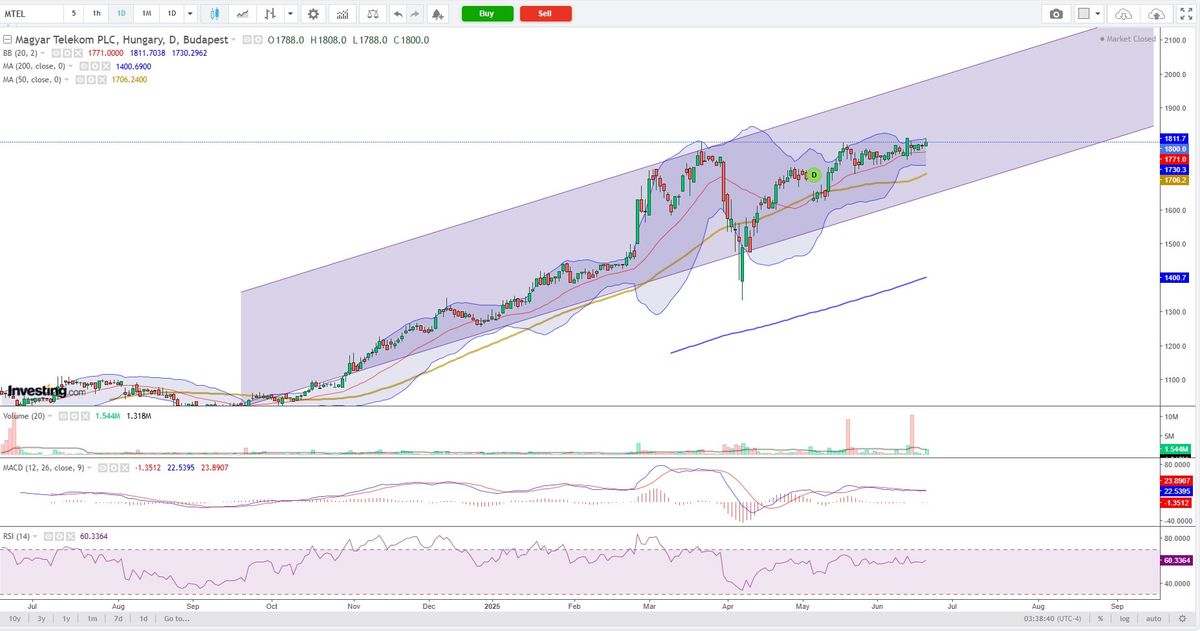Expand the Magyar Telekom title dropdown
The width and height of the screenshot is (1200, 631).
coord(233,40)
